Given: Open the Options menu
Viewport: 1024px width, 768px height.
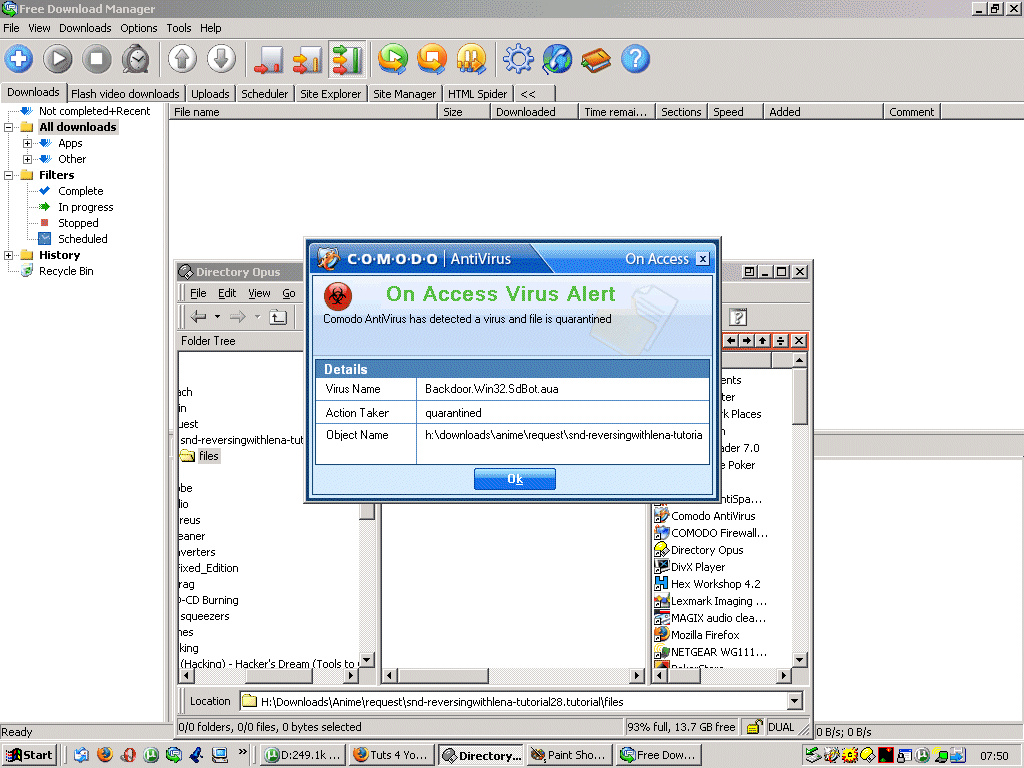Looking at the screenshot, I should [x=138, y=28].
